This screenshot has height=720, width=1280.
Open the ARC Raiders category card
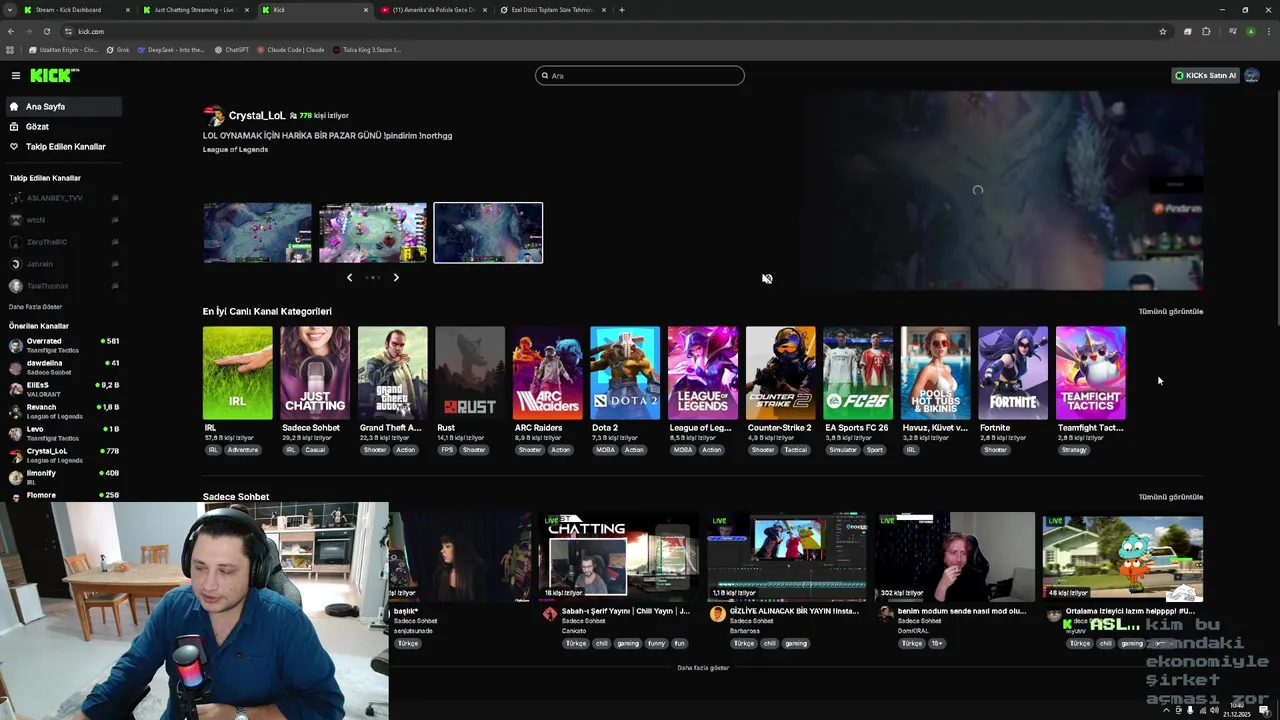point(548,373)
